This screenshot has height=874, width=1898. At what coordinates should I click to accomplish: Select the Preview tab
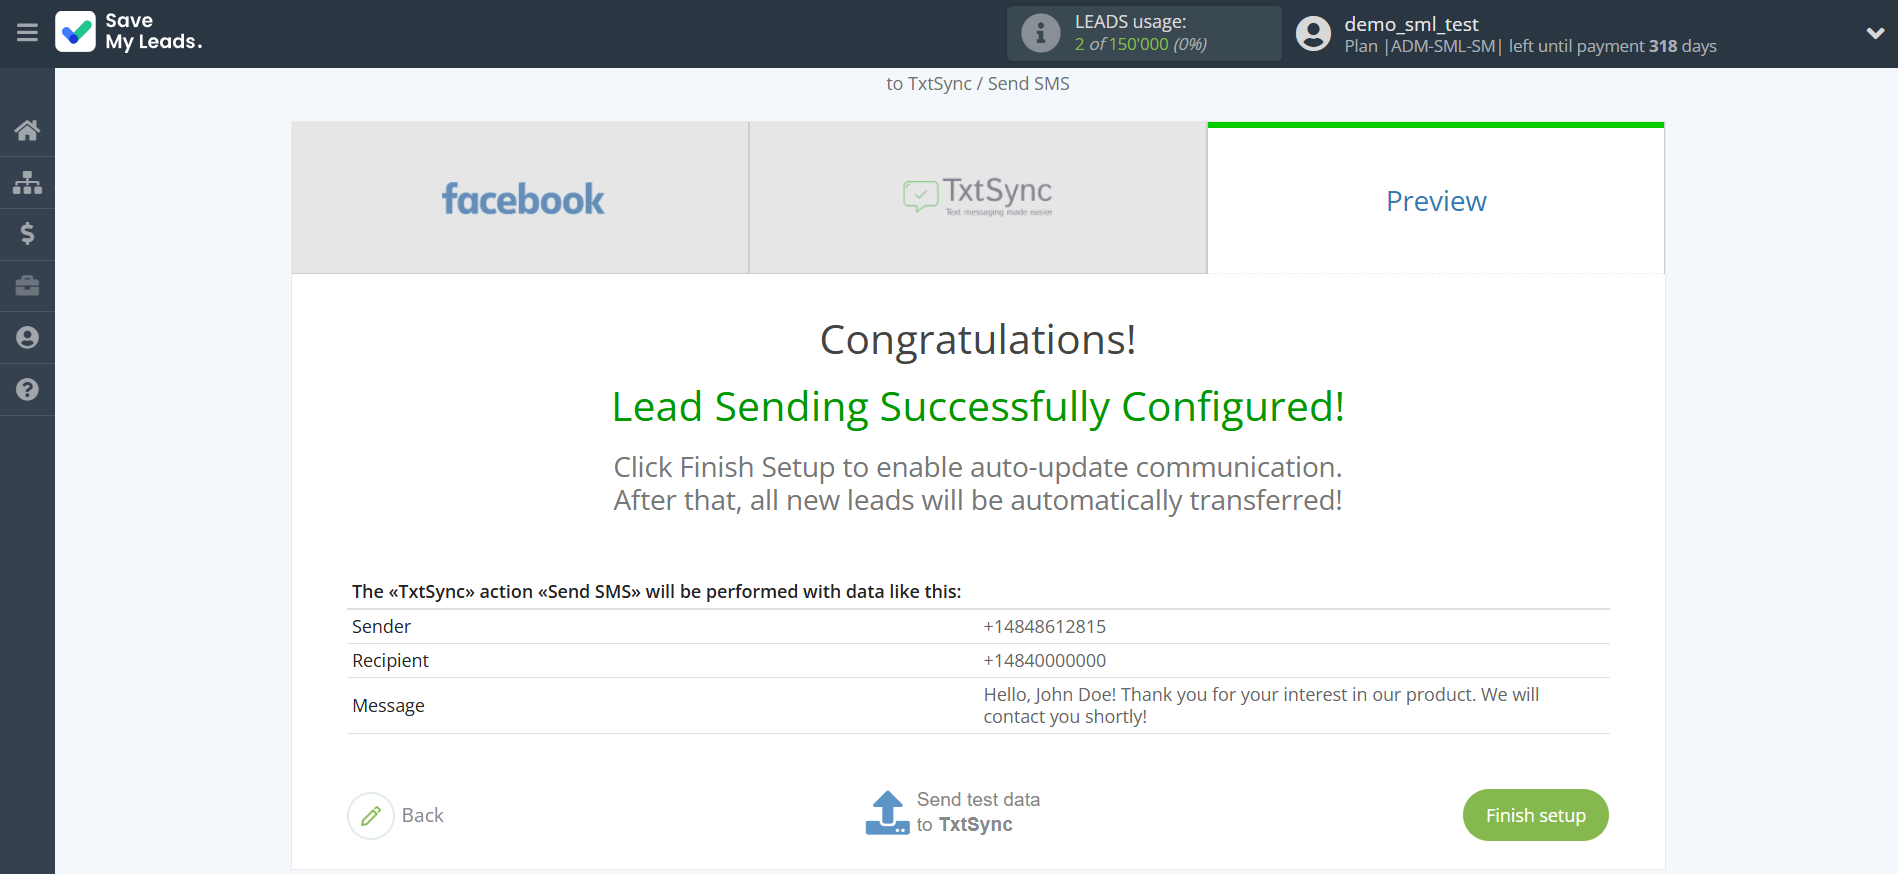1435,200
